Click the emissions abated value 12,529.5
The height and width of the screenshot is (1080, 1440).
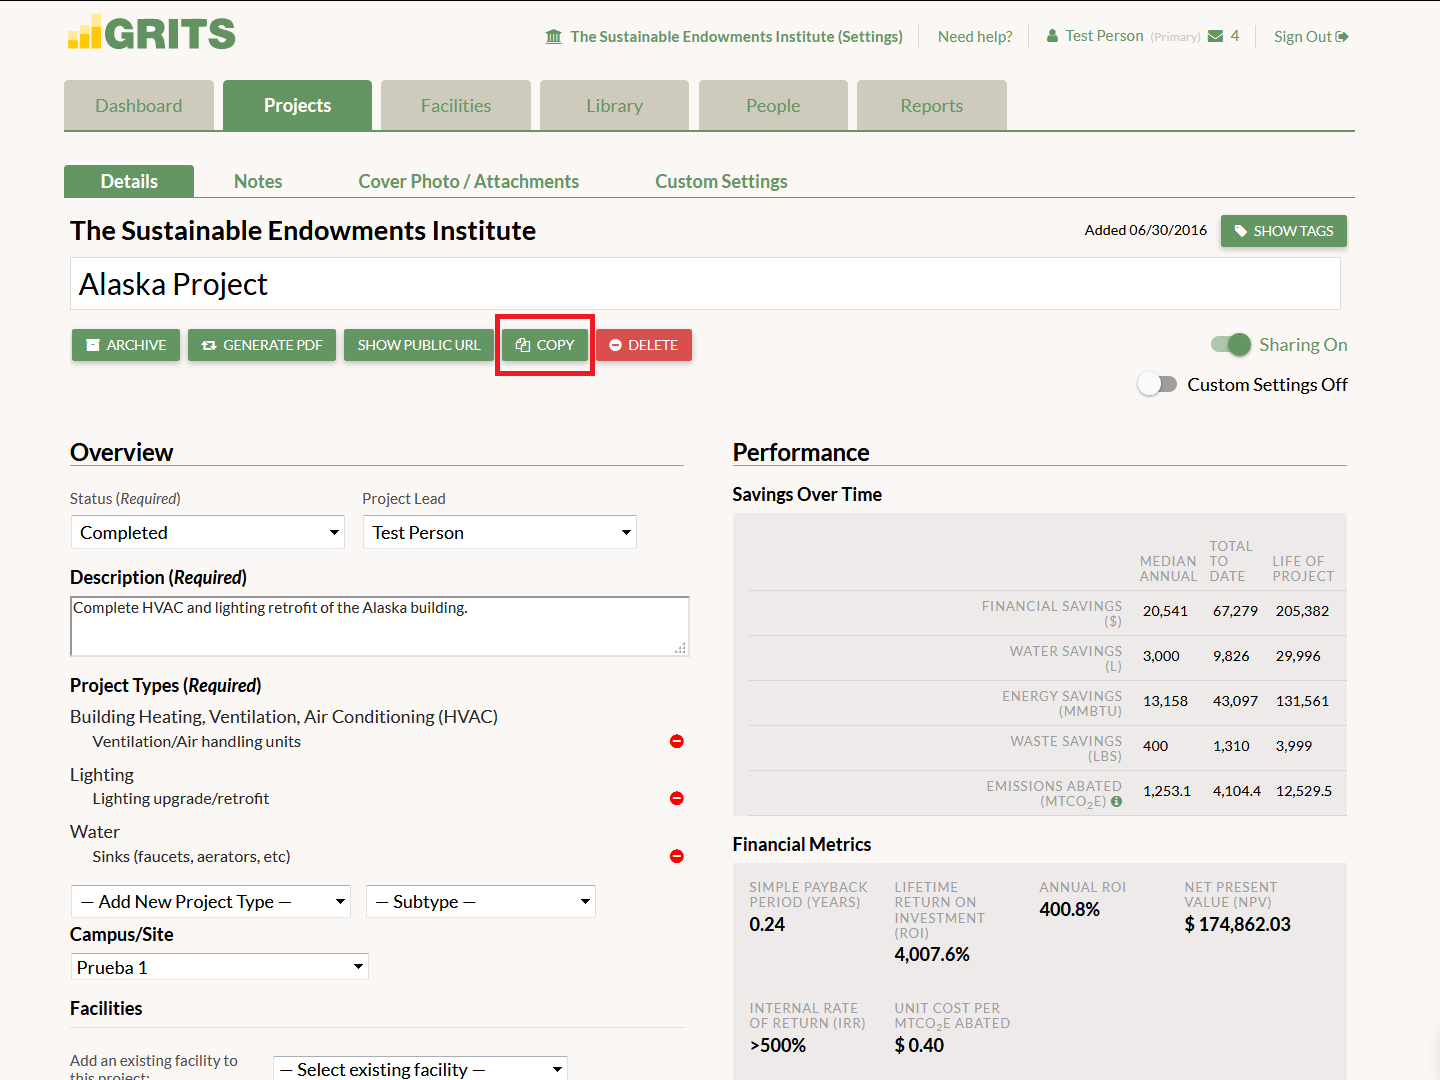tap(1304, 791)
